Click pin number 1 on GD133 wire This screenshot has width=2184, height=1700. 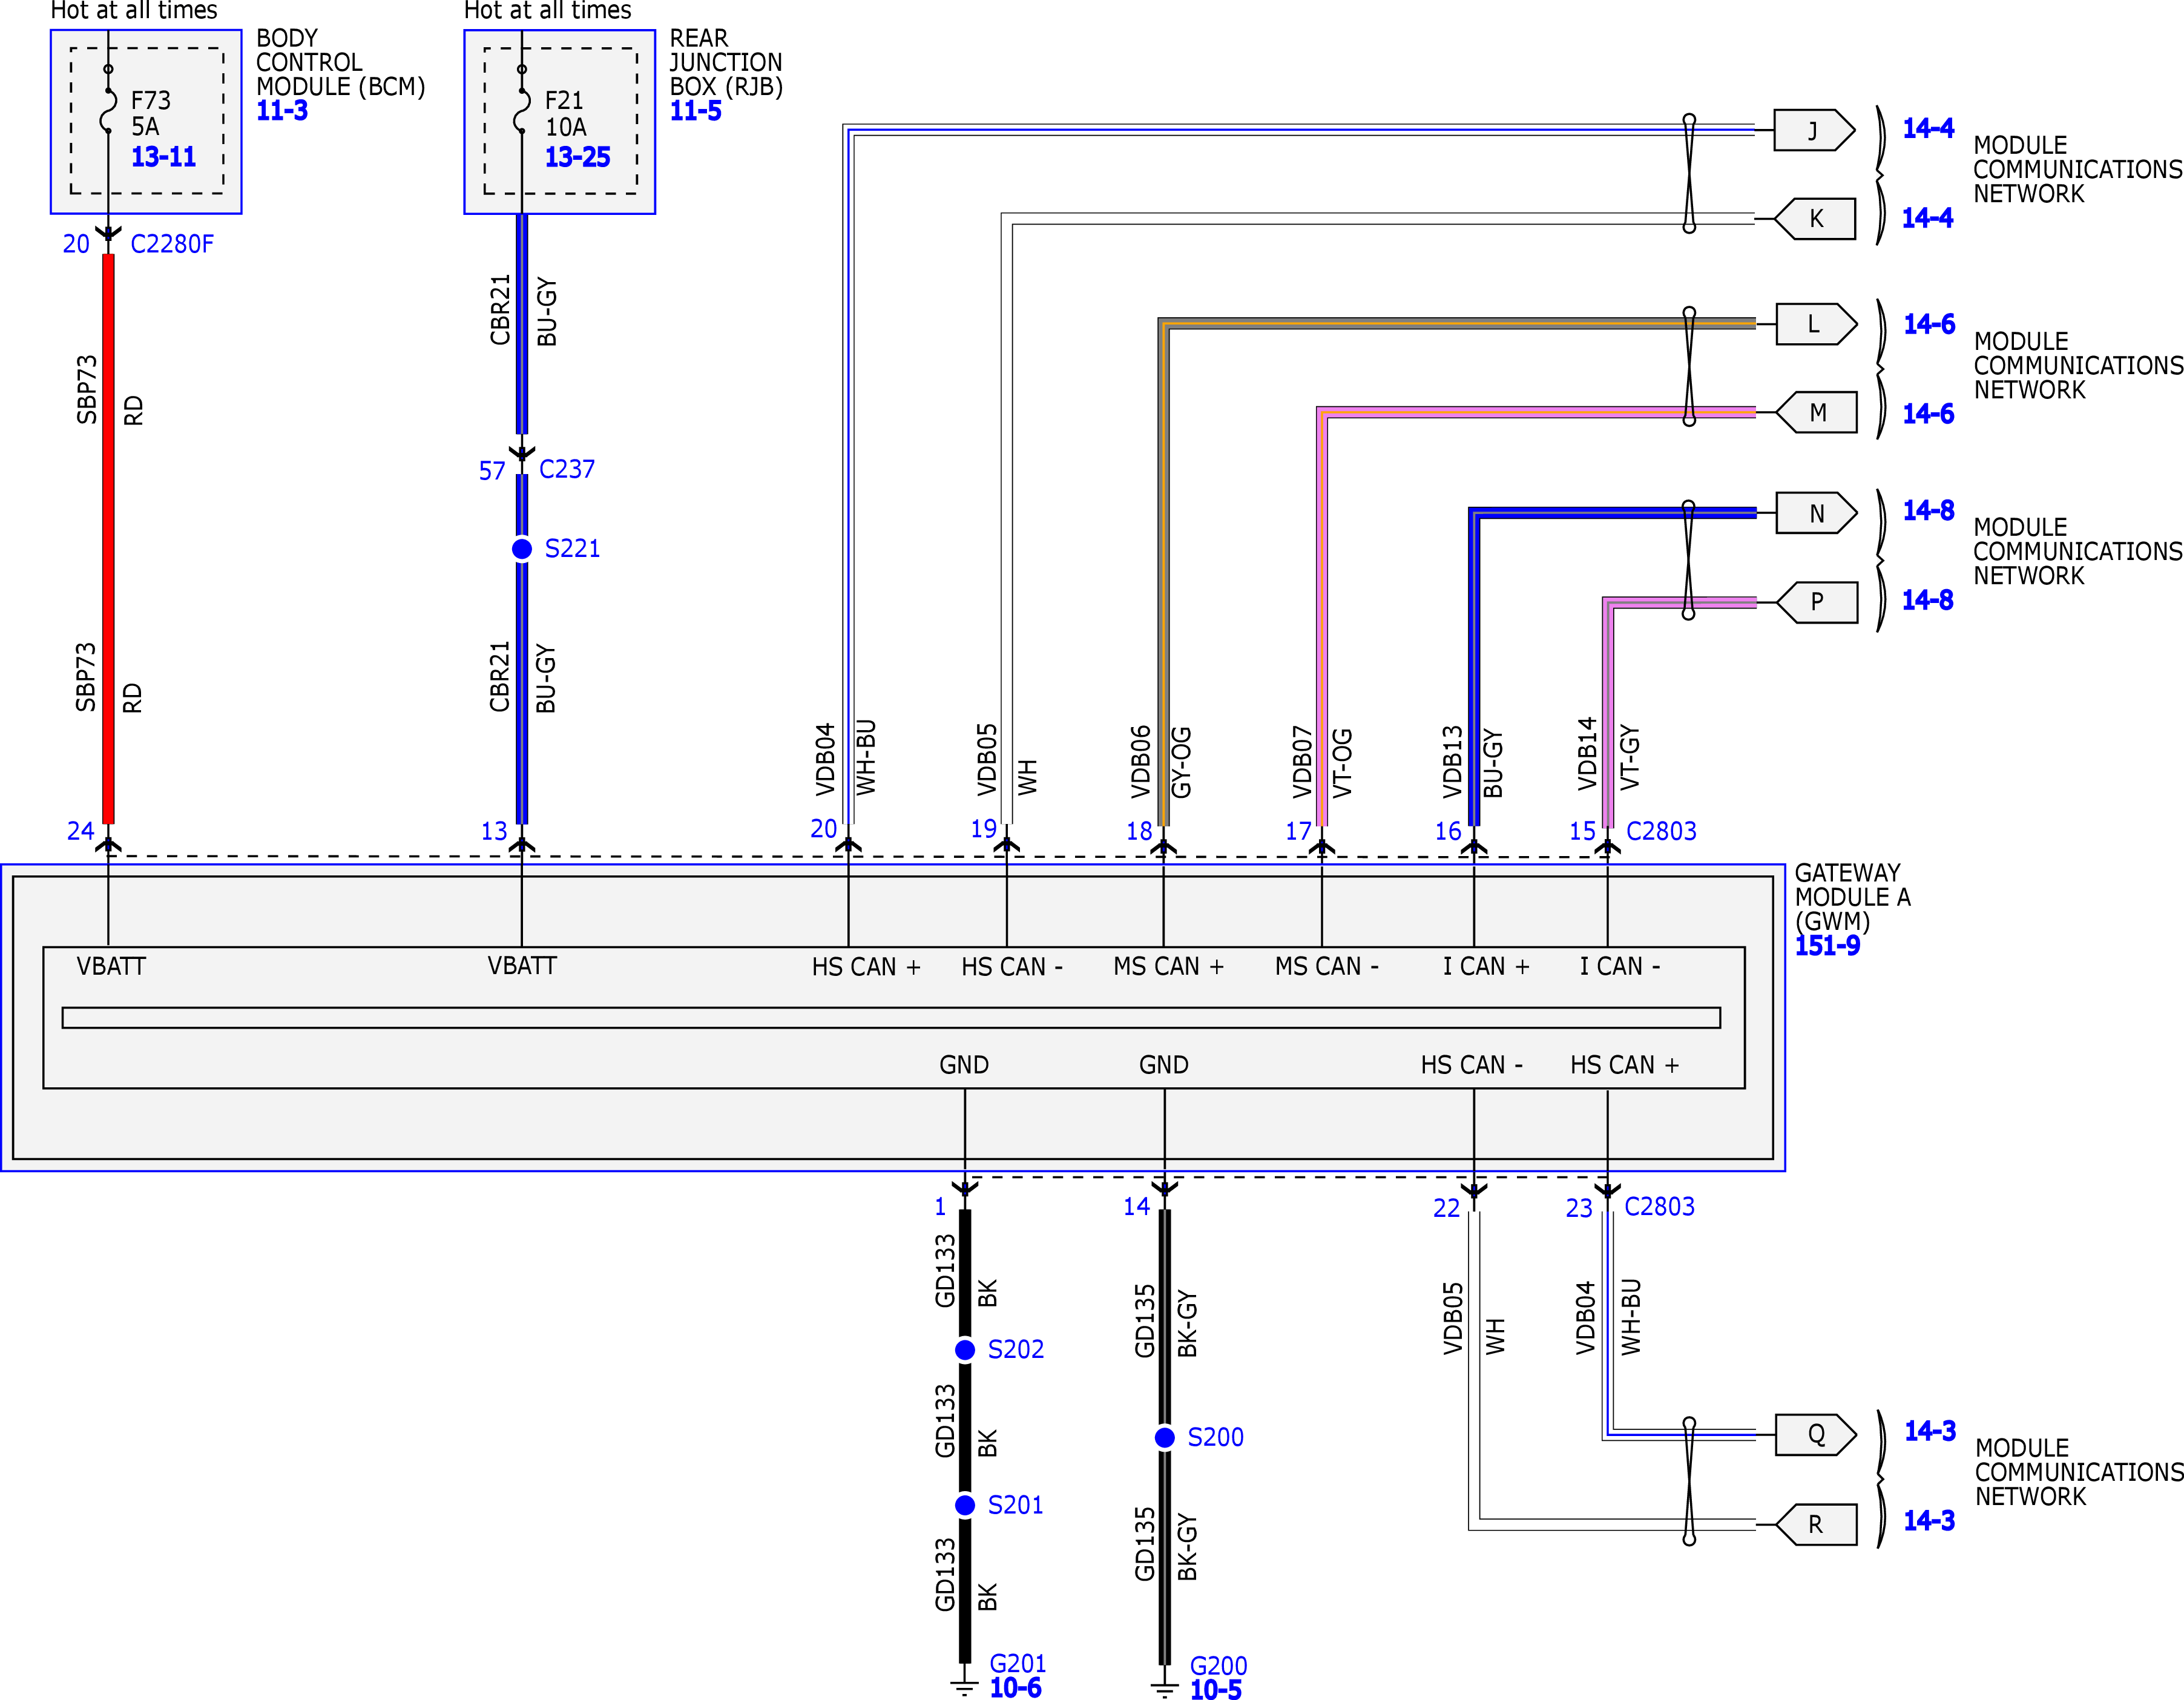940,1207
